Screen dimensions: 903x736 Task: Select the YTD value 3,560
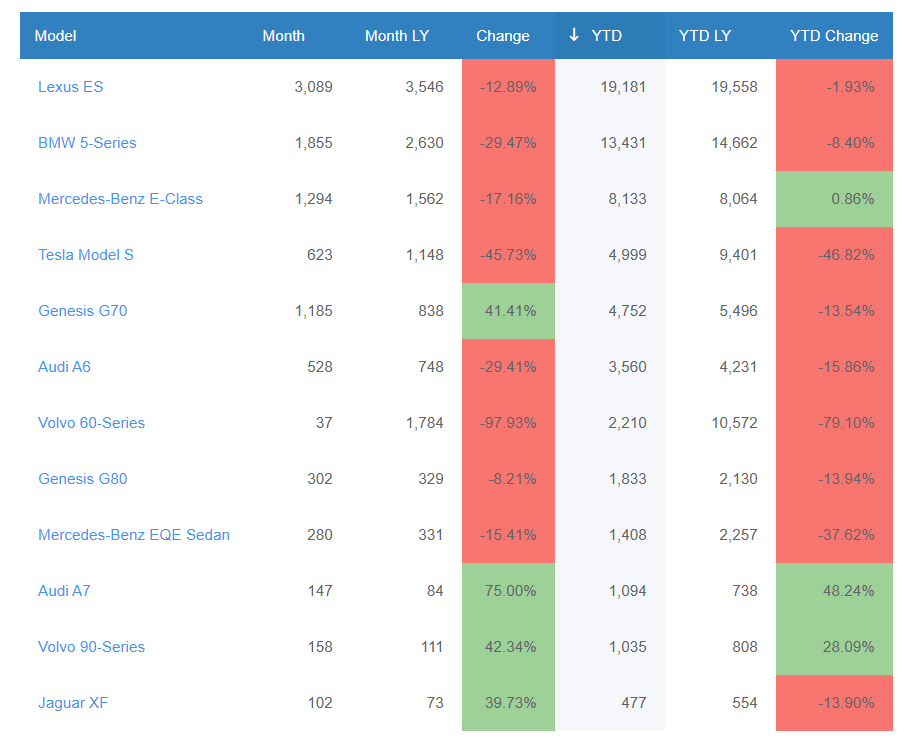tap(627, 367)
